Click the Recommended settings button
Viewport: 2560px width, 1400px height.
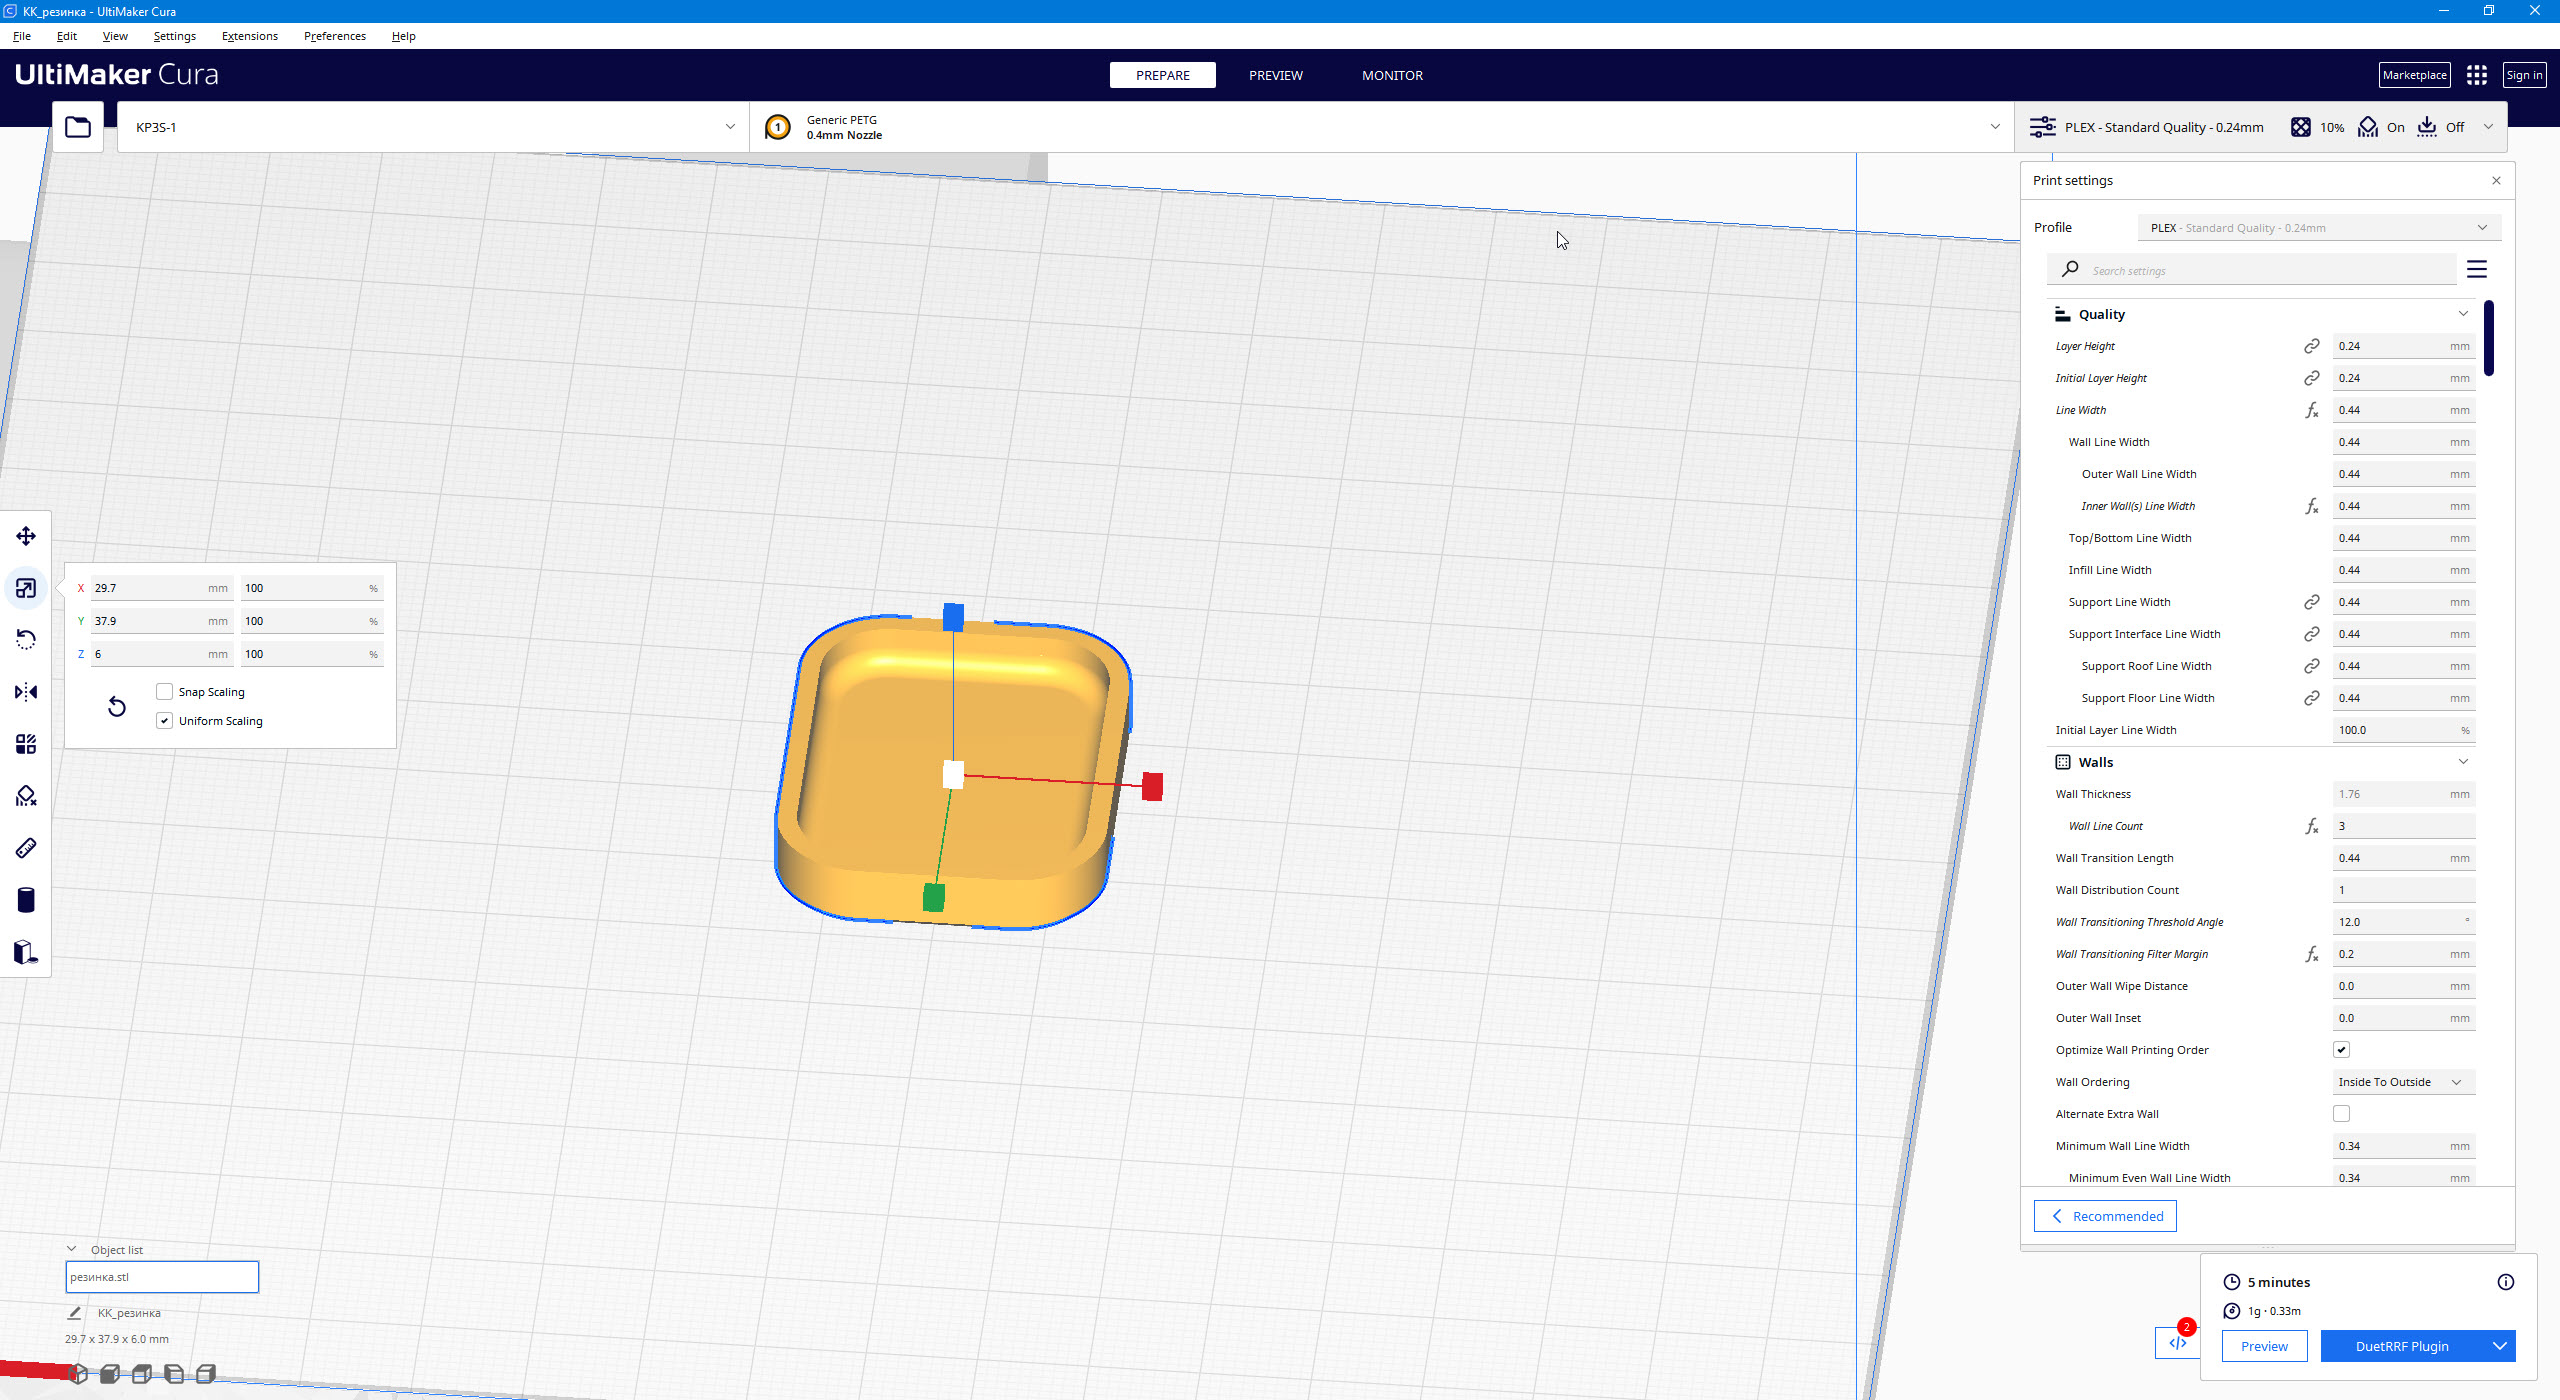[2104, 1215]
